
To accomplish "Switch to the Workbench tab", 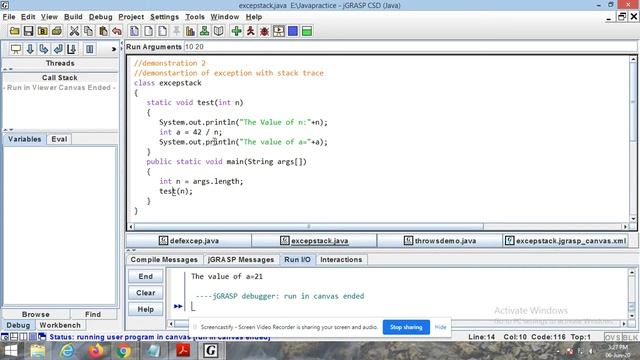I will click(x=60, y=325).
